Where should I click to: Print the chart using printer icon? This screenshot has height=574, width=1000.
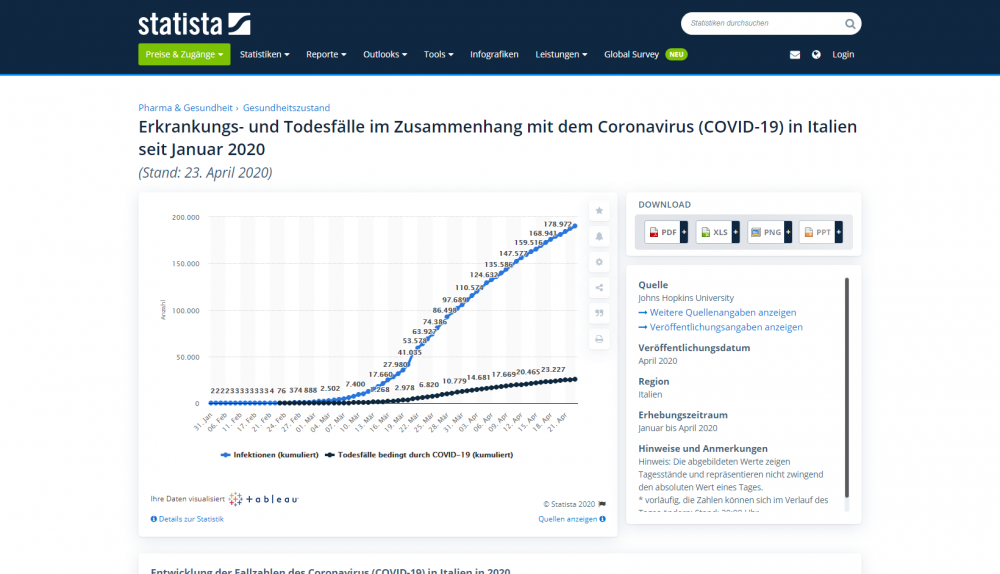[x=599, y=339]
